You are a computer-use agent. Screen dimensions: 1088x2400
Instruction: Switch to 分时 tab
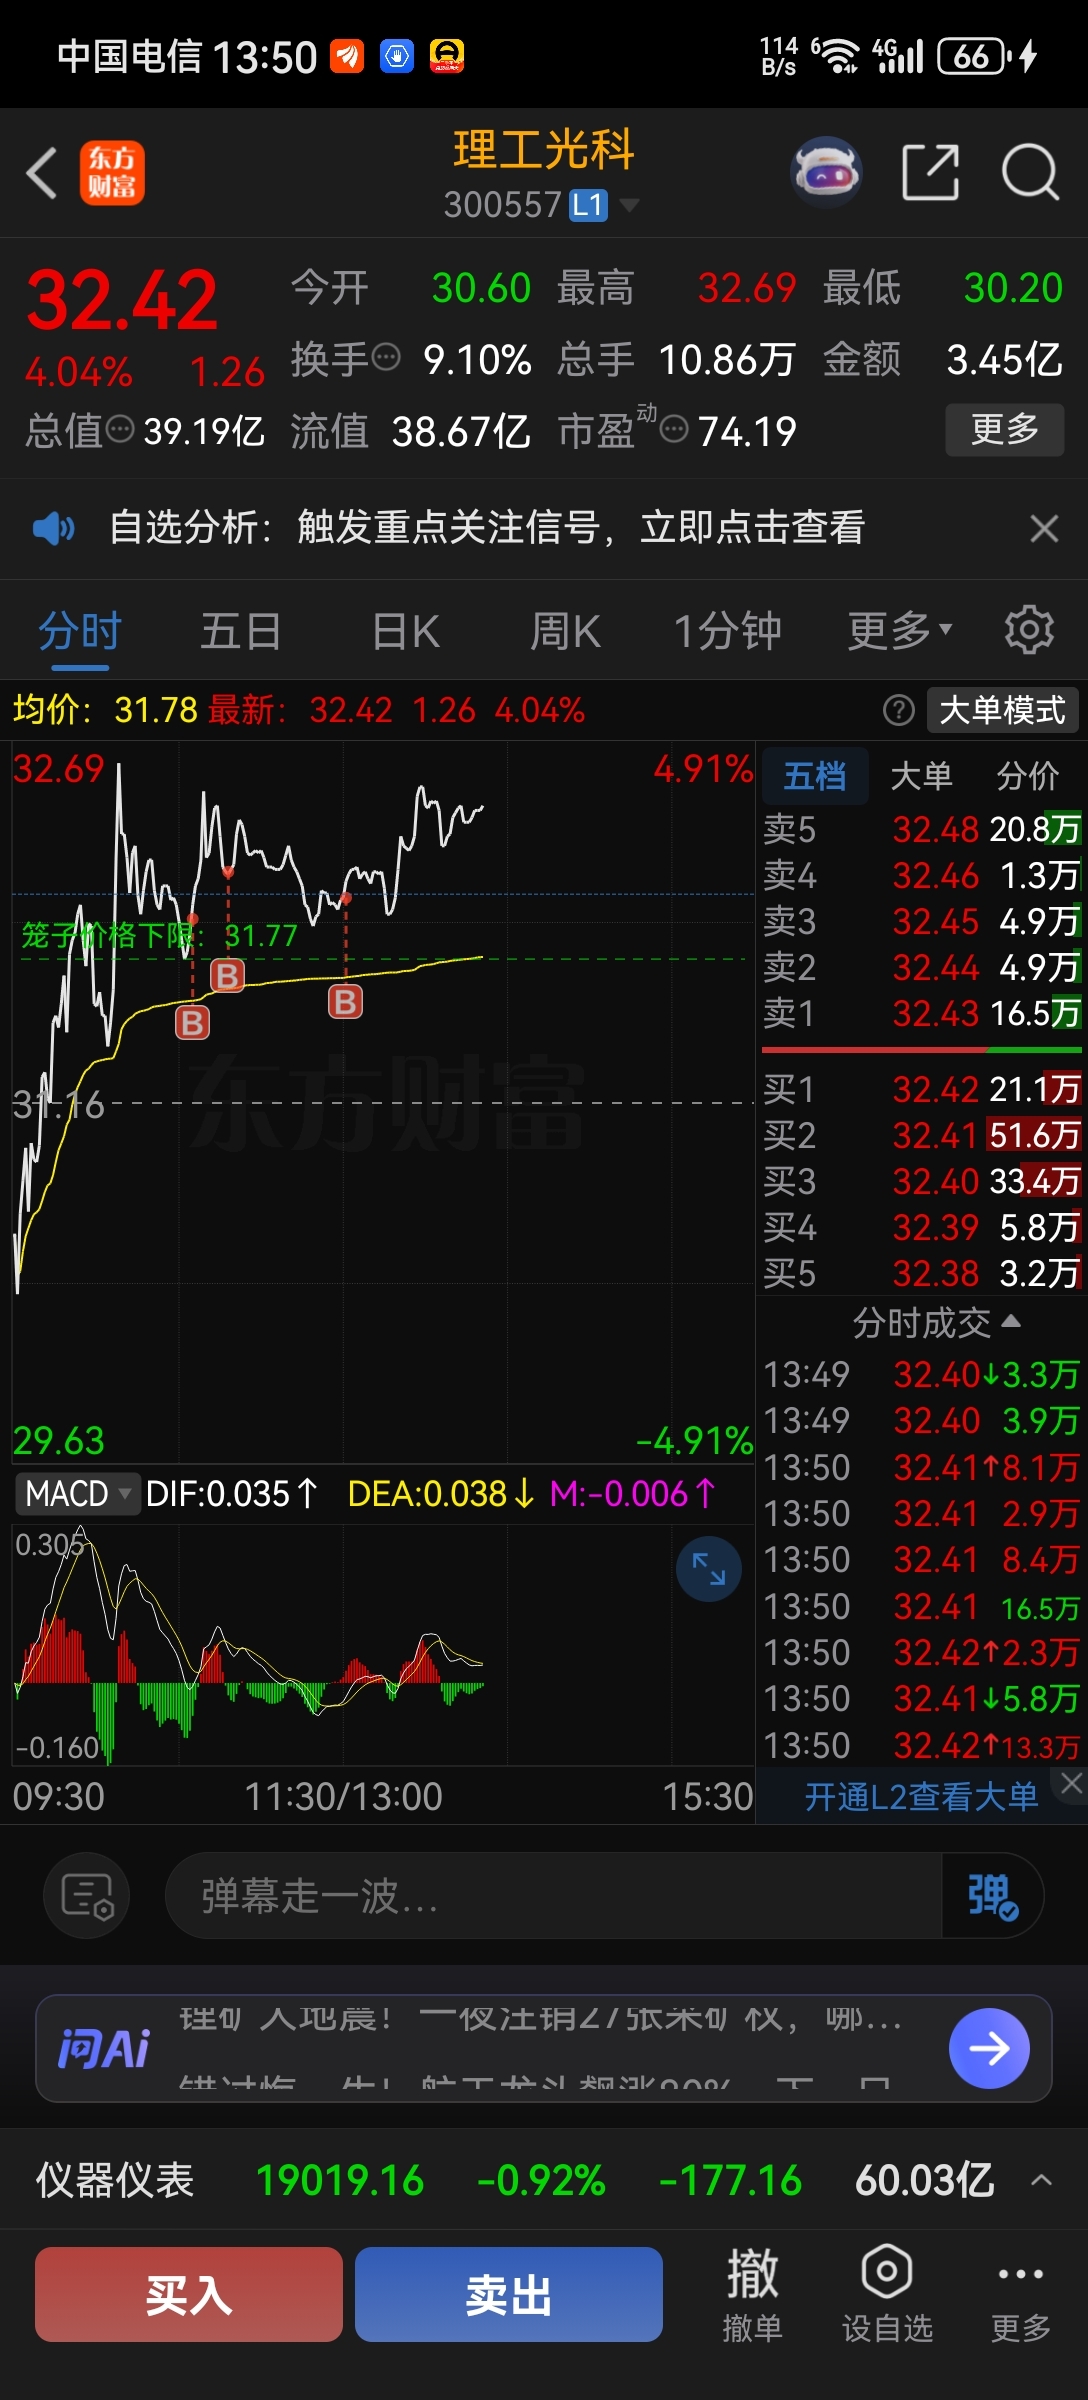click(80, 630)
